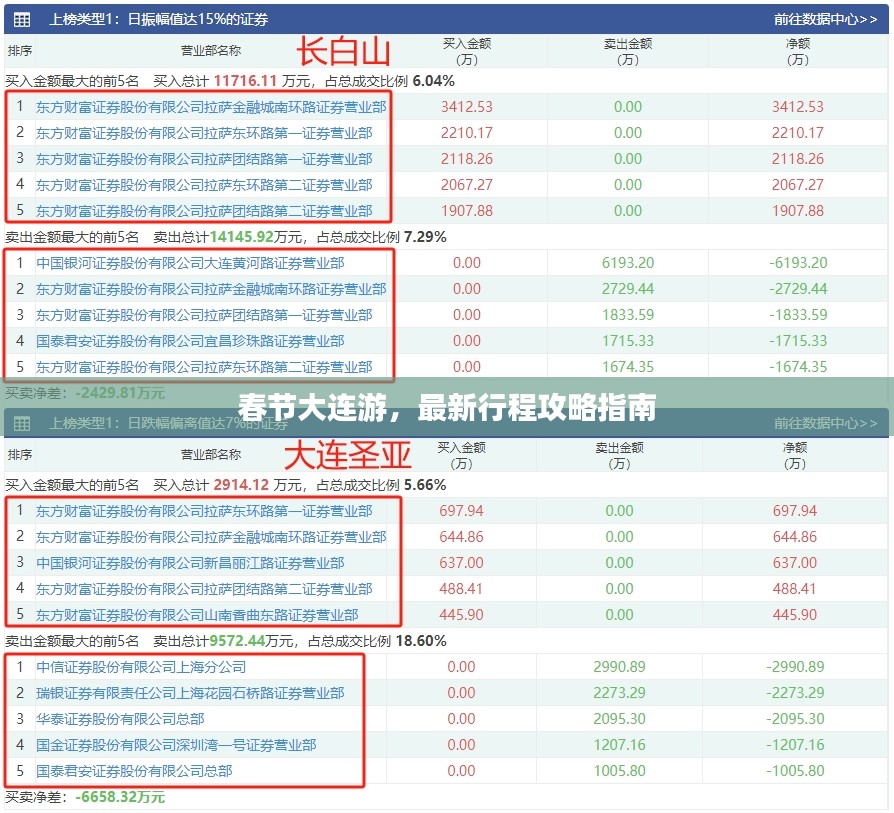Viewport: 894px width, 813px height.
Task: Click sell amount cell 2990.89
Action: [619, 667]
